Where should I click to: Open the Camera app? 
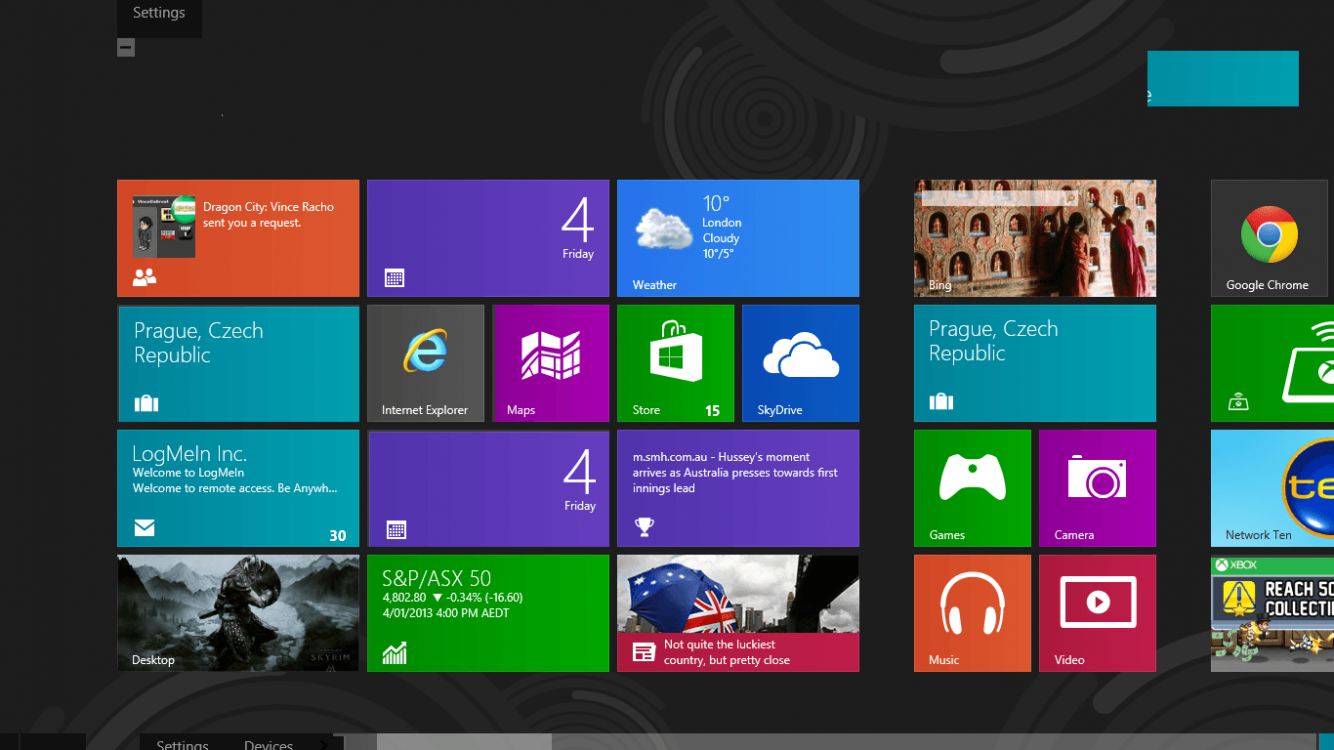click(x=1097, y=487)
